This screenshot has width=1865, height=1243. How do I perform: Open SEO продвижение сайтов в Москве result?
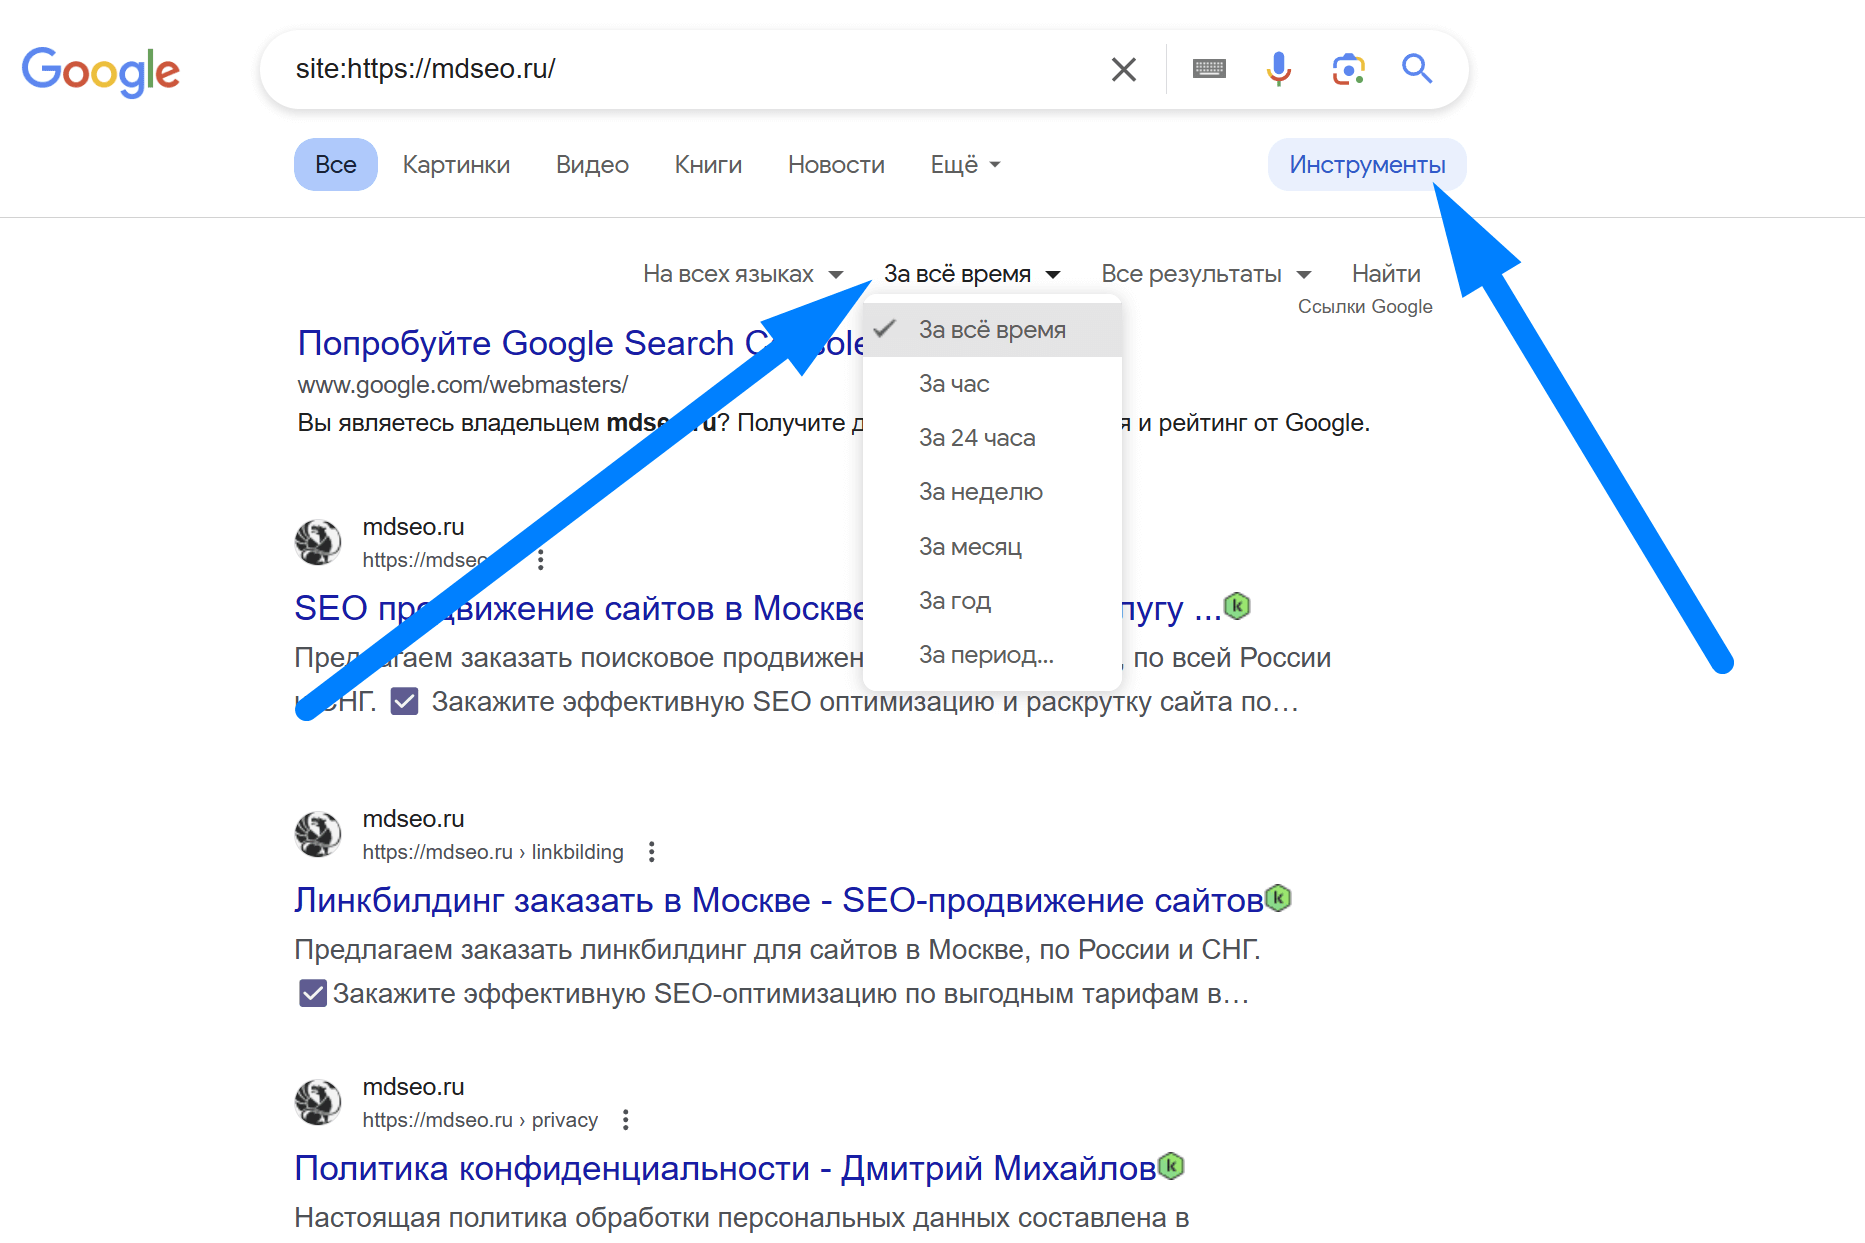point(579,608)
